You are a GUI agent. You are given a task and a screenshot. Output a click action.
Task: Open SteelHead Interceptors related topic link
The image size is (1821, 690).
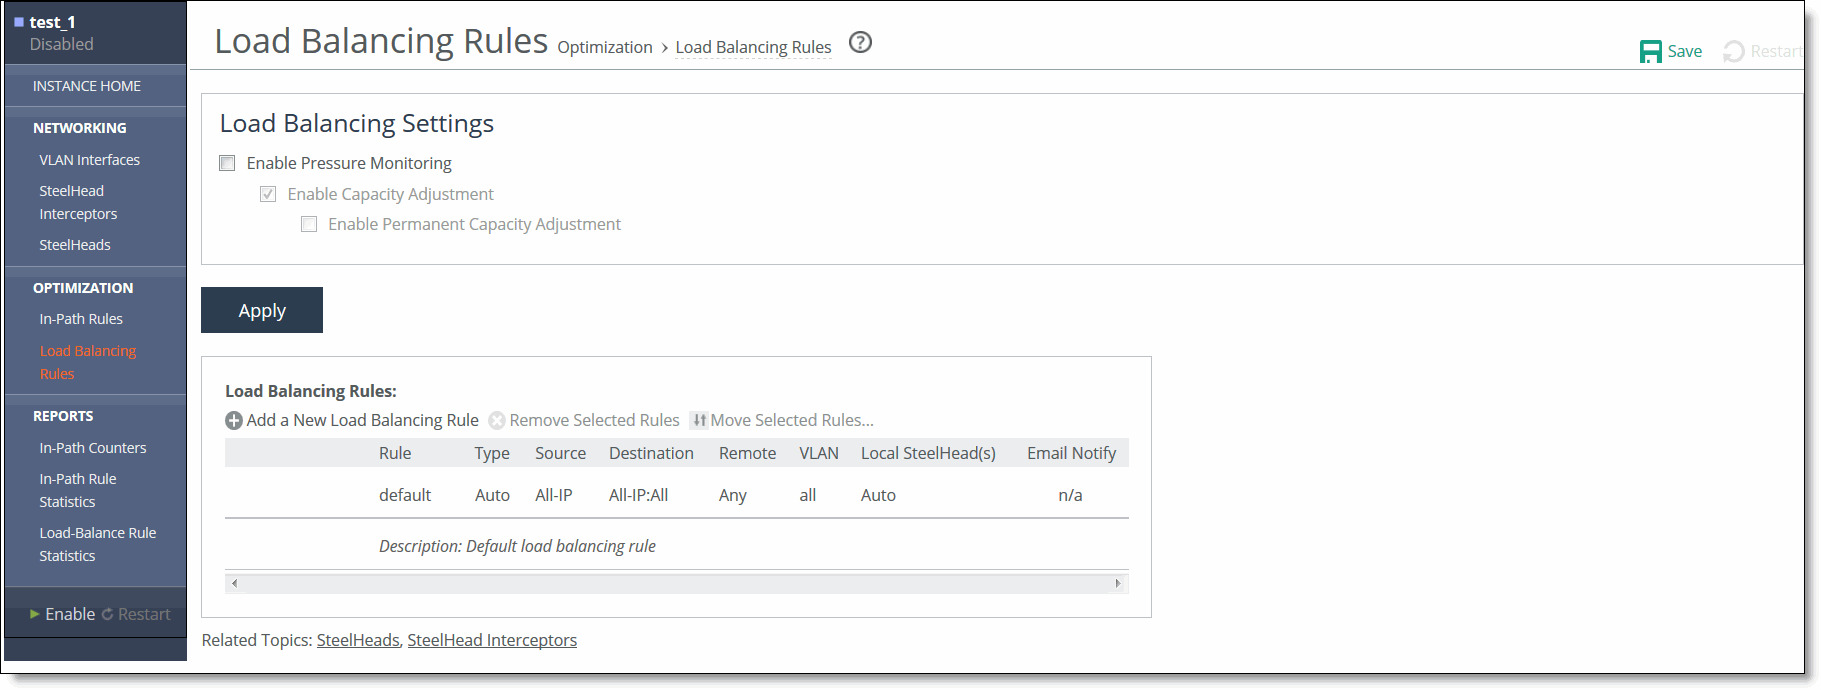coord(492,640)
